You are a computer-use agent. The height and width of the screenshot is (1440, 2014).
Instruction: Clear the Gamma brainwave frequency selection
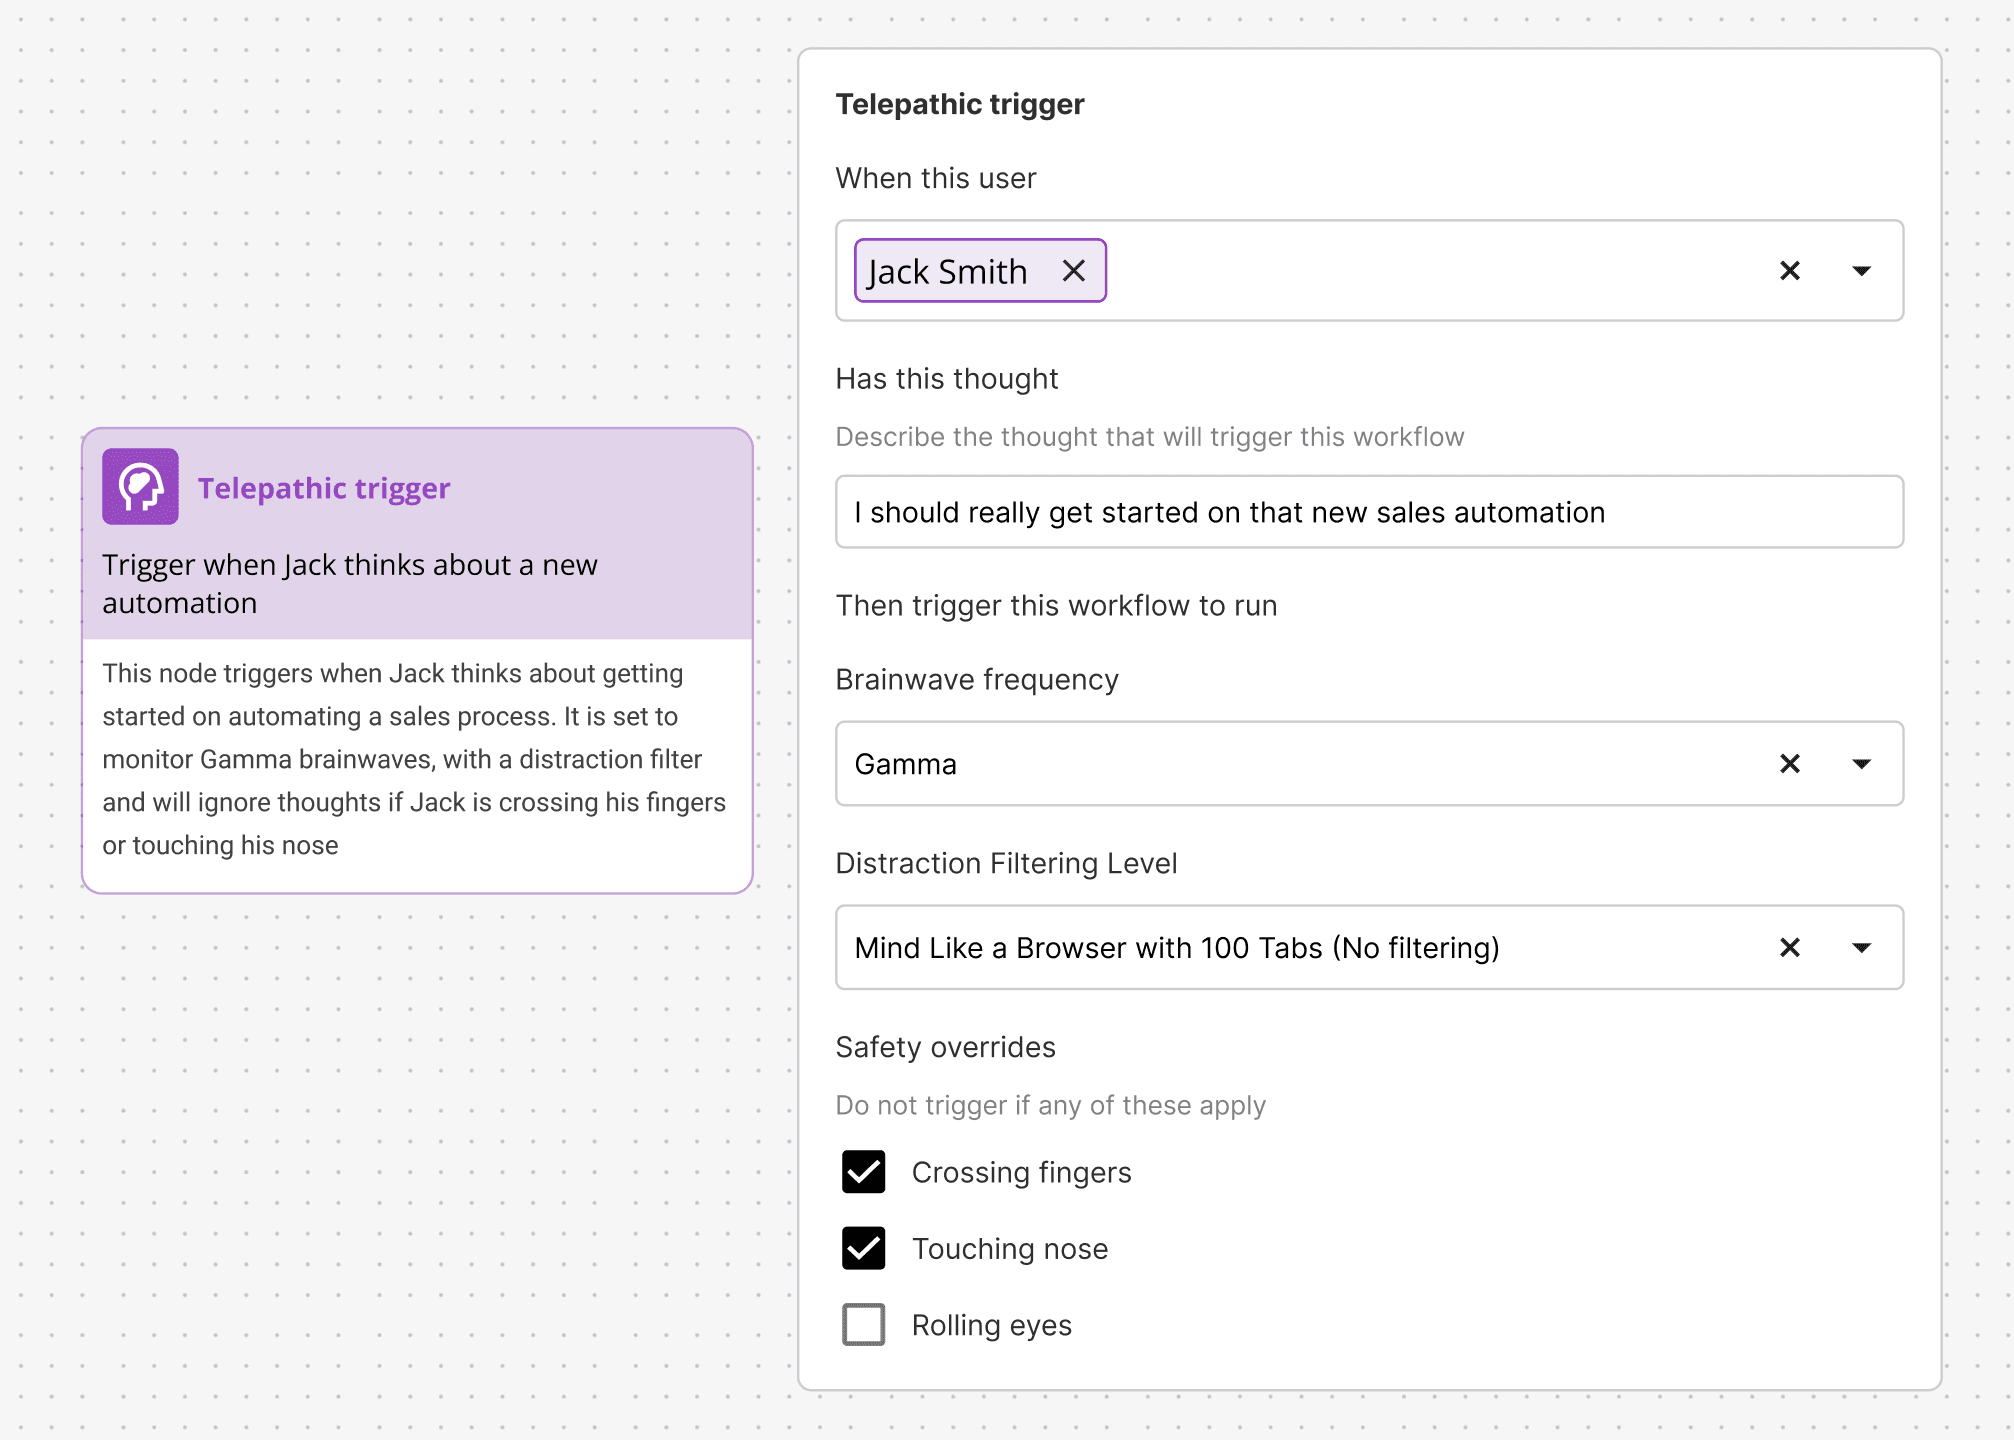click(x=1789, y=764)
